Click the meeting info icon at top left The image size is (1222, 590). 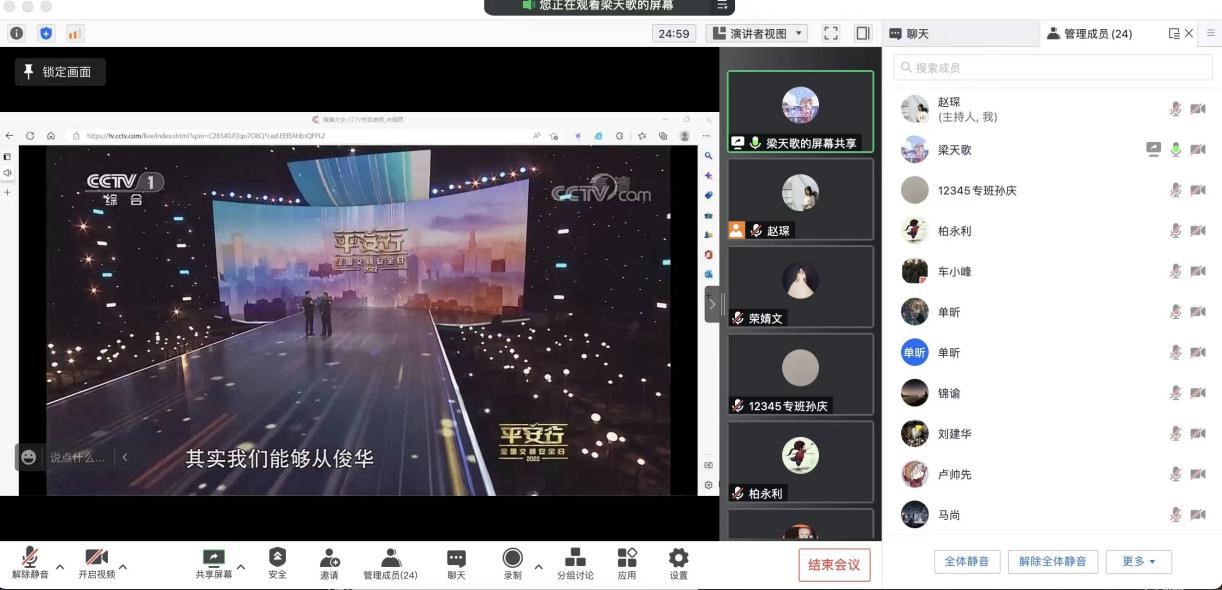tap(17, 33)
